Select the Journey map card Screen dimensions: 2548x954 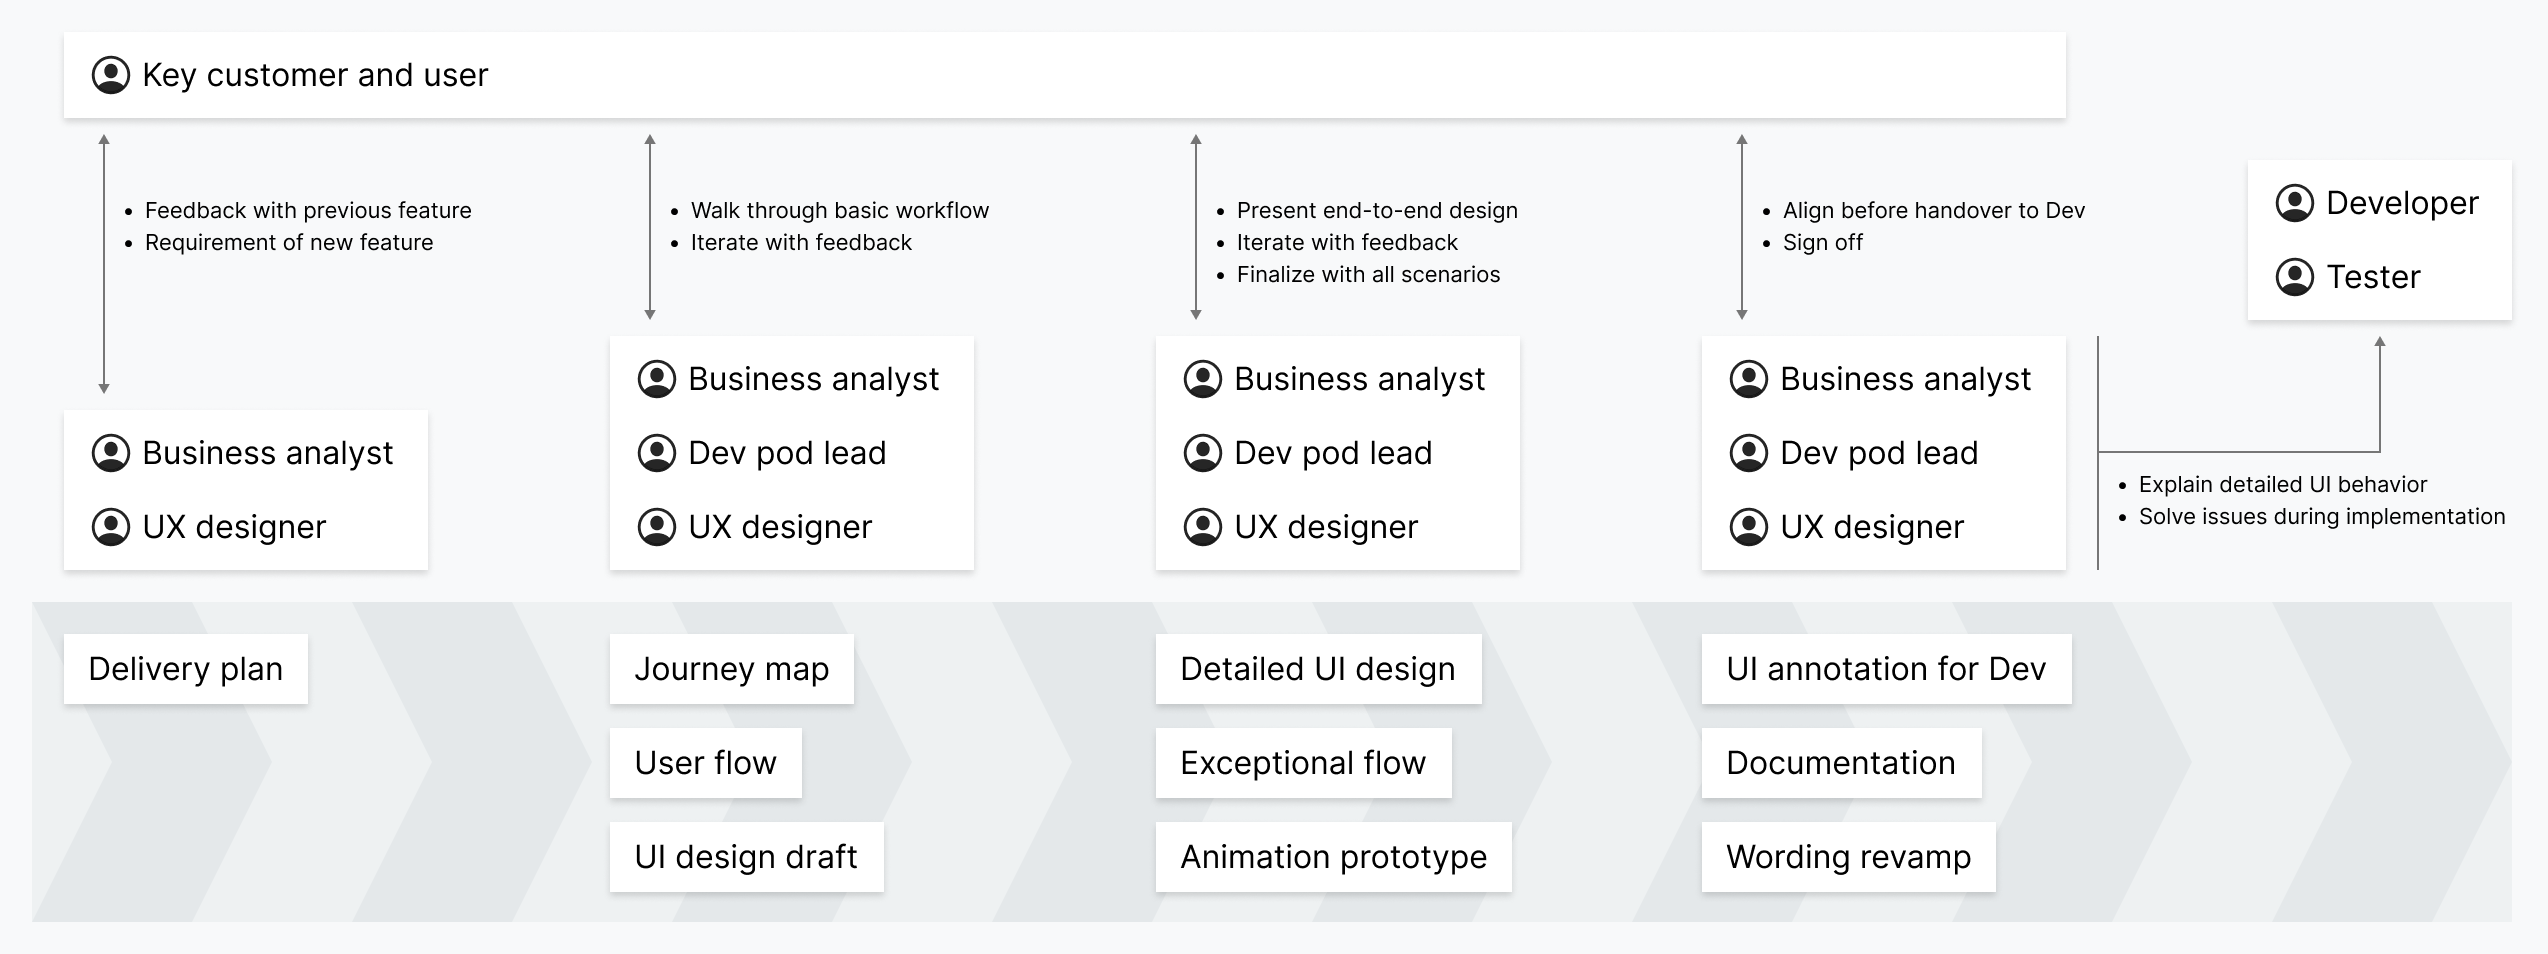point(732,669)
